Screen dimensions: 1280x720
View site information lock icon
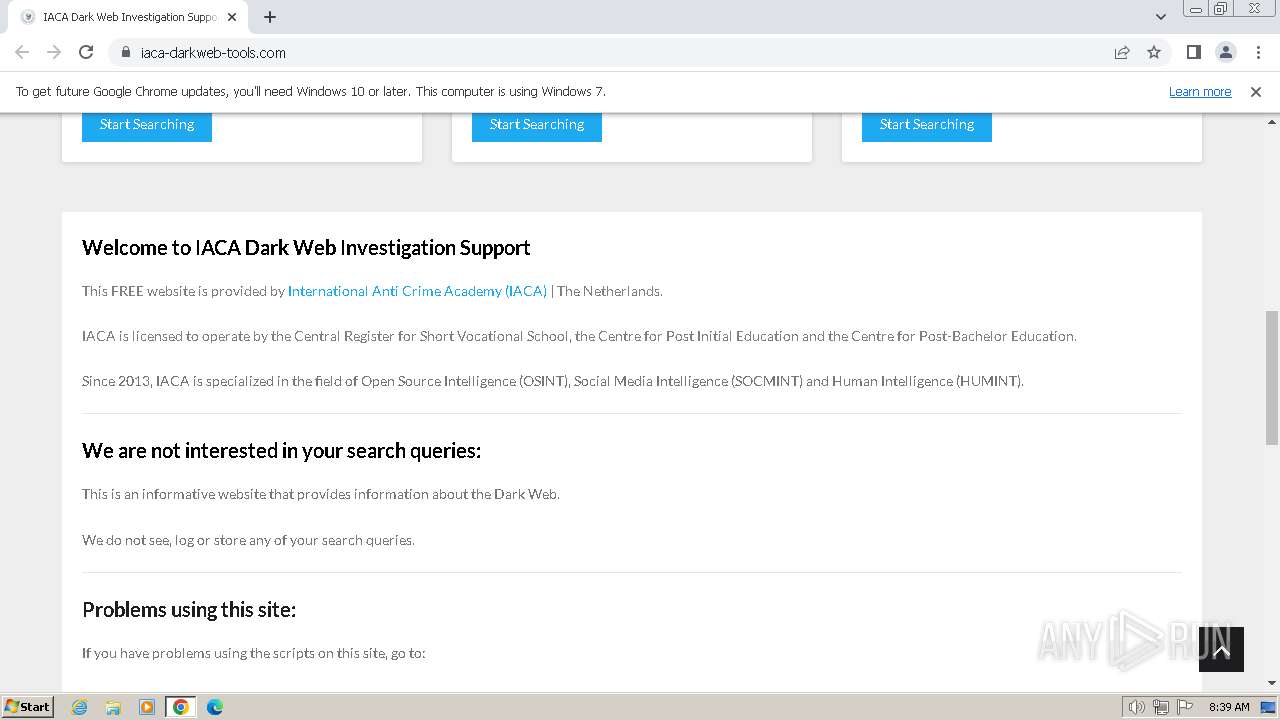[126, 52]
